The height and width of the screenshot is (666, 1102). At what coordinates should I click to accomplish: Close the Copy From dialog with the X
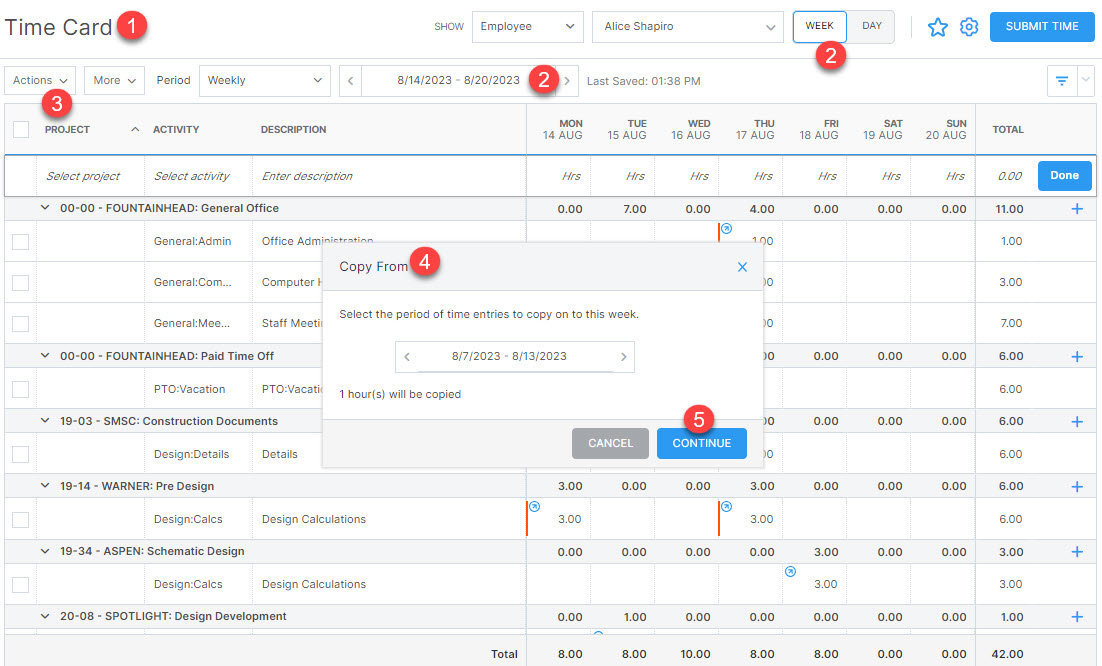742,267
